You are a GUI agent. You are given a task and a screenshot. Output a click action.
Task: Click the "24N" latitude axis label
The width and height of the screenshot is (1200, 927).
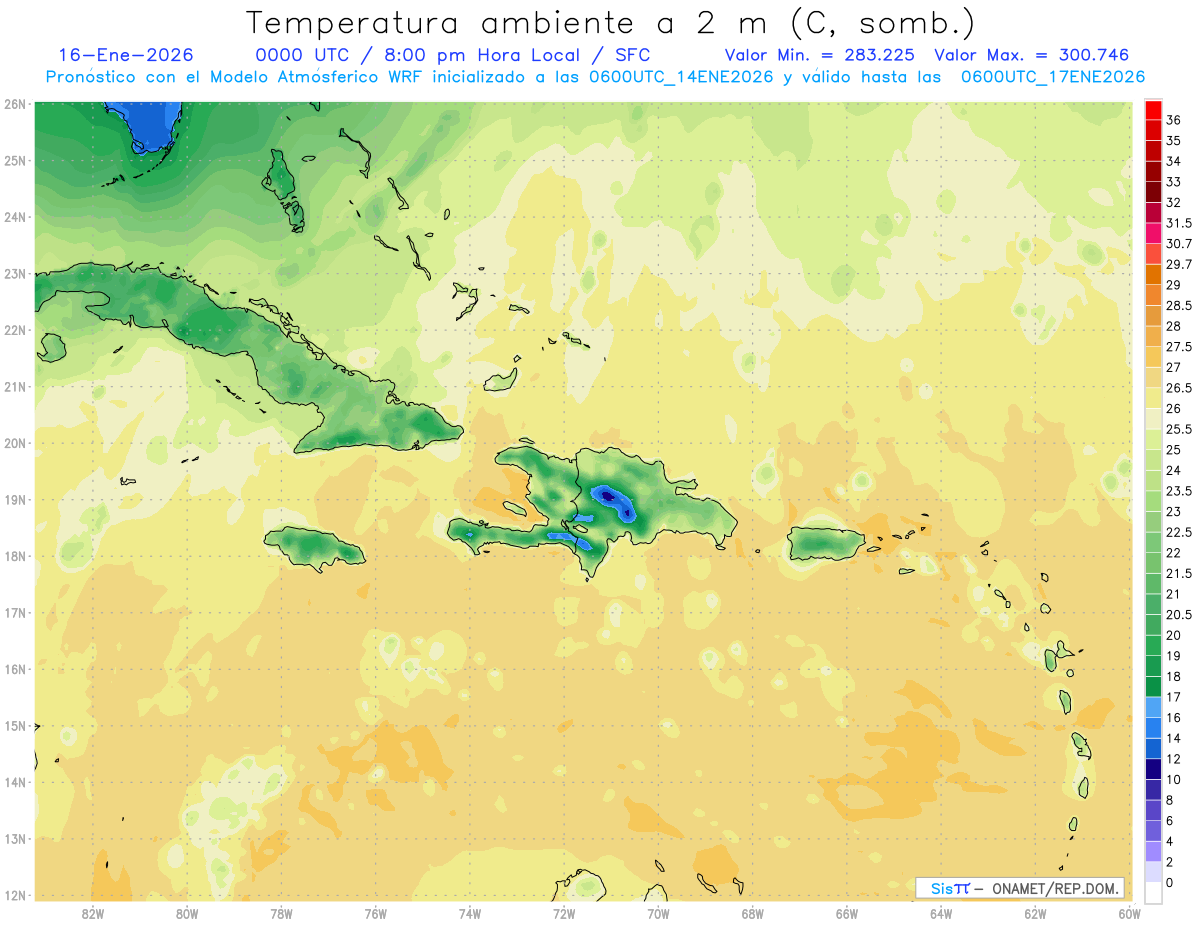14,216
